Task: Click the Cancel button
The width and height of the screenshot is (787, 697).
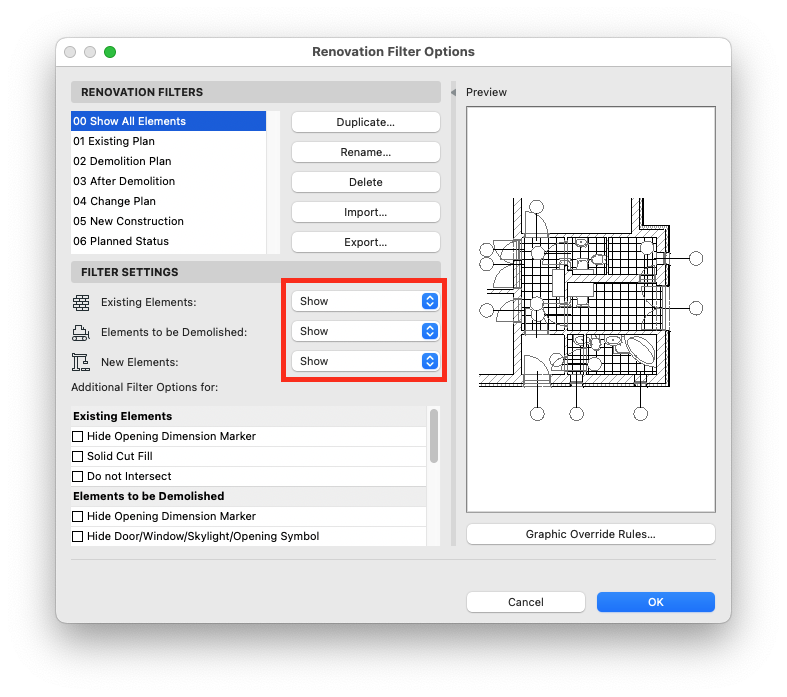Action: (x=526, y=602)
